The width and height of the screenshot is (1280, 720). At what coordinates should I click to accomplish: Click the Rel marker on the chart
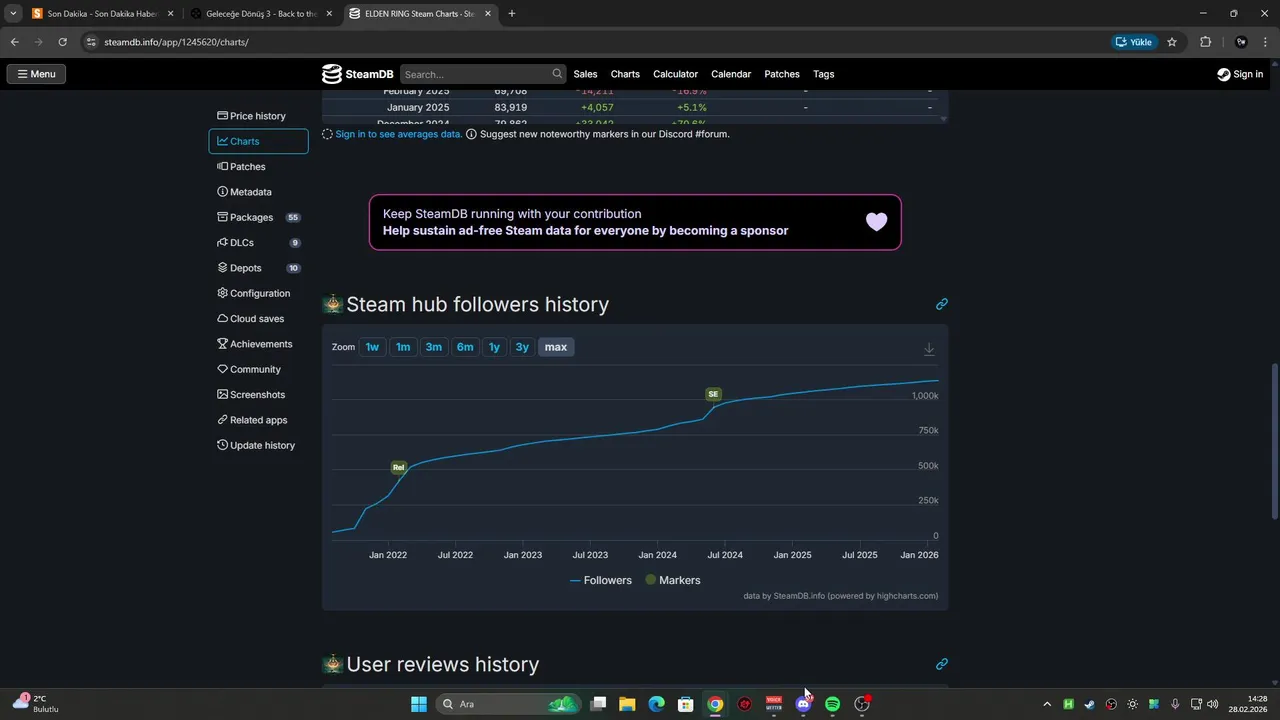click(398, 467)
